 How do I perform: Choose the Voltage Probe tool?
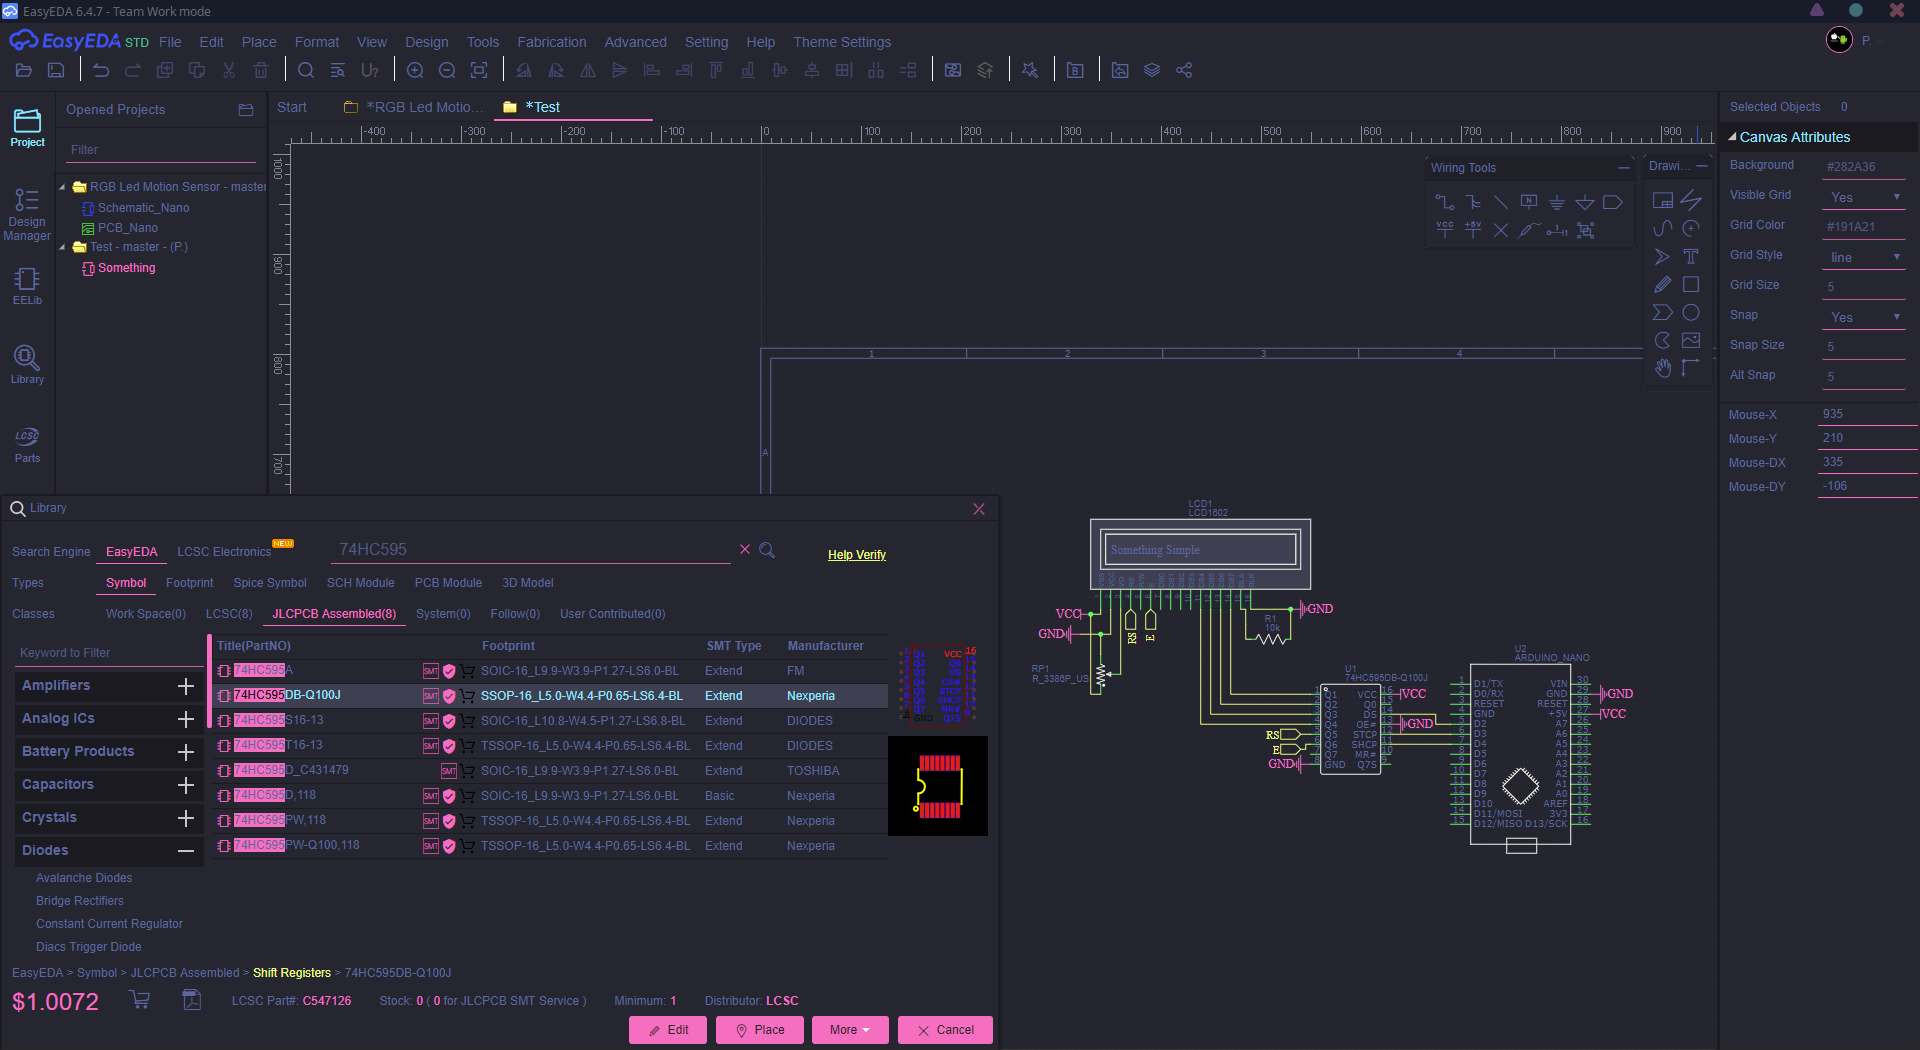coord(1528,230)
